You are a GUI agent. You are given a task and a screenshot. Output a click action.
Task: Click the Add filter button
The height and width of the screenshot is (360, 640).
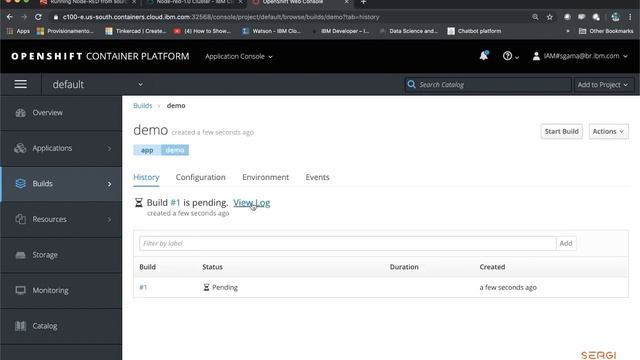tap(566, 243)
